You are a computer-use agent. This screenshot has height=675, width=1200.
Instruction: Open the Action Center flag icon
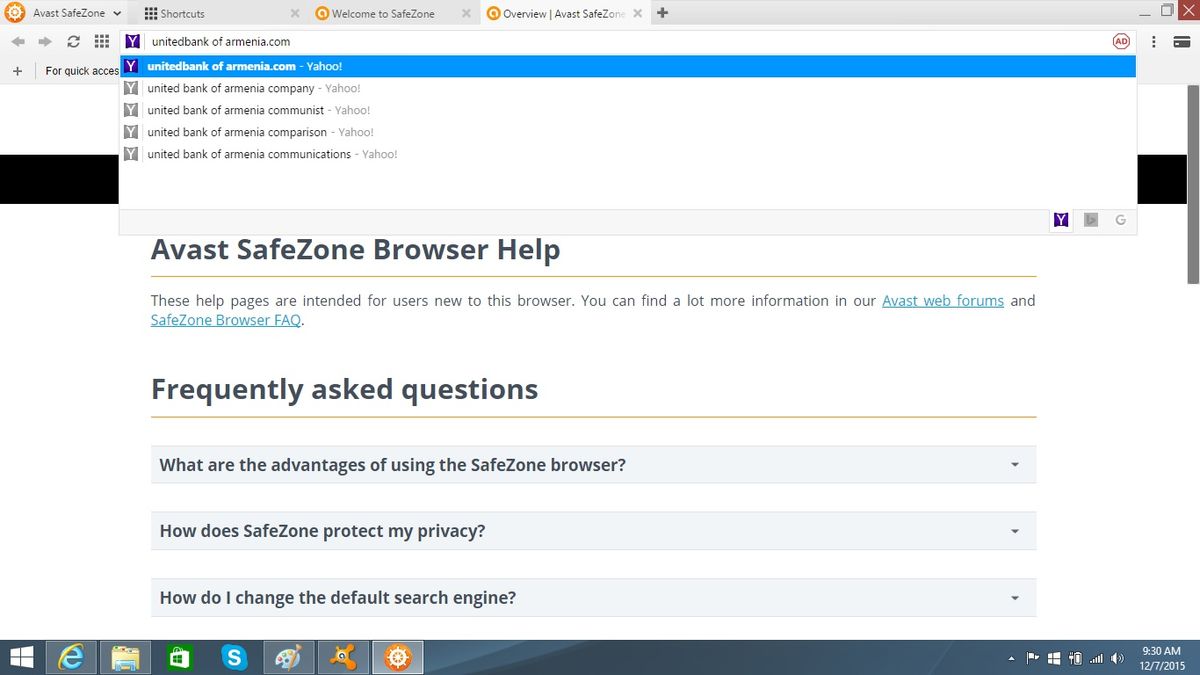point(1033,658)
